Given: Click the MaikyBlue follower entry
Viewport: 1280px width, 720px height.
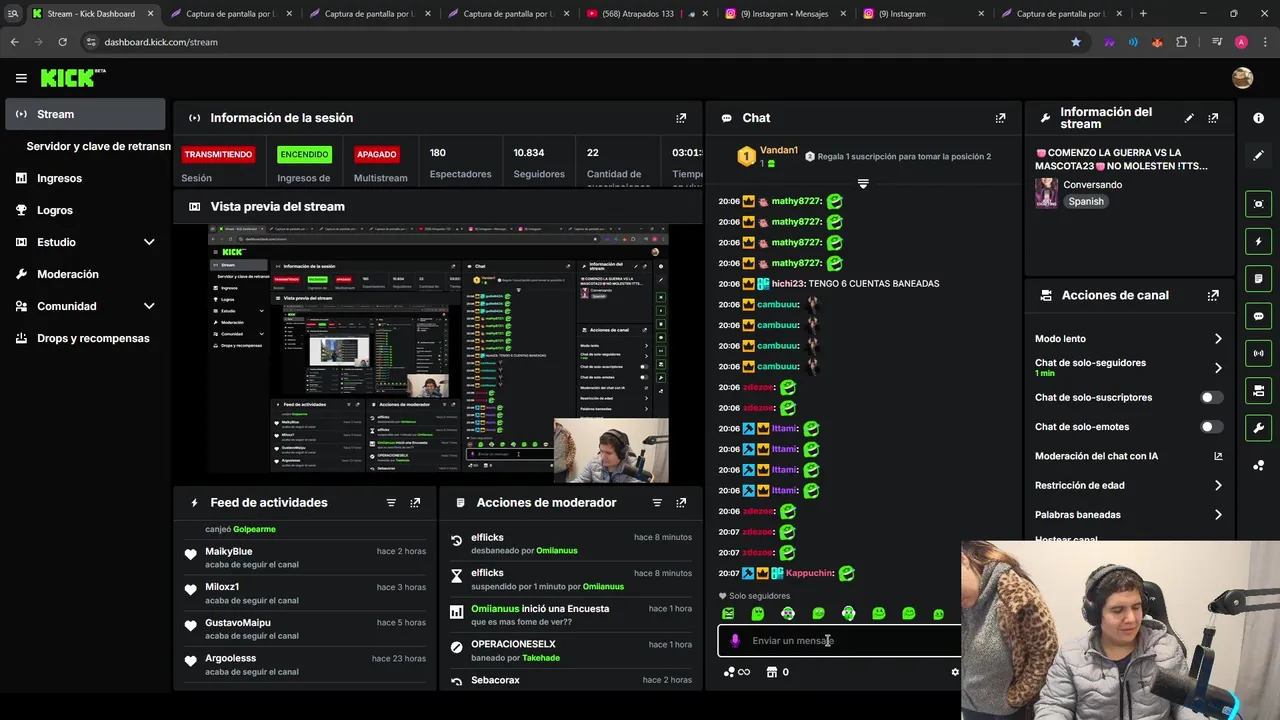Looking at the screenshot, I should point(305,558).
